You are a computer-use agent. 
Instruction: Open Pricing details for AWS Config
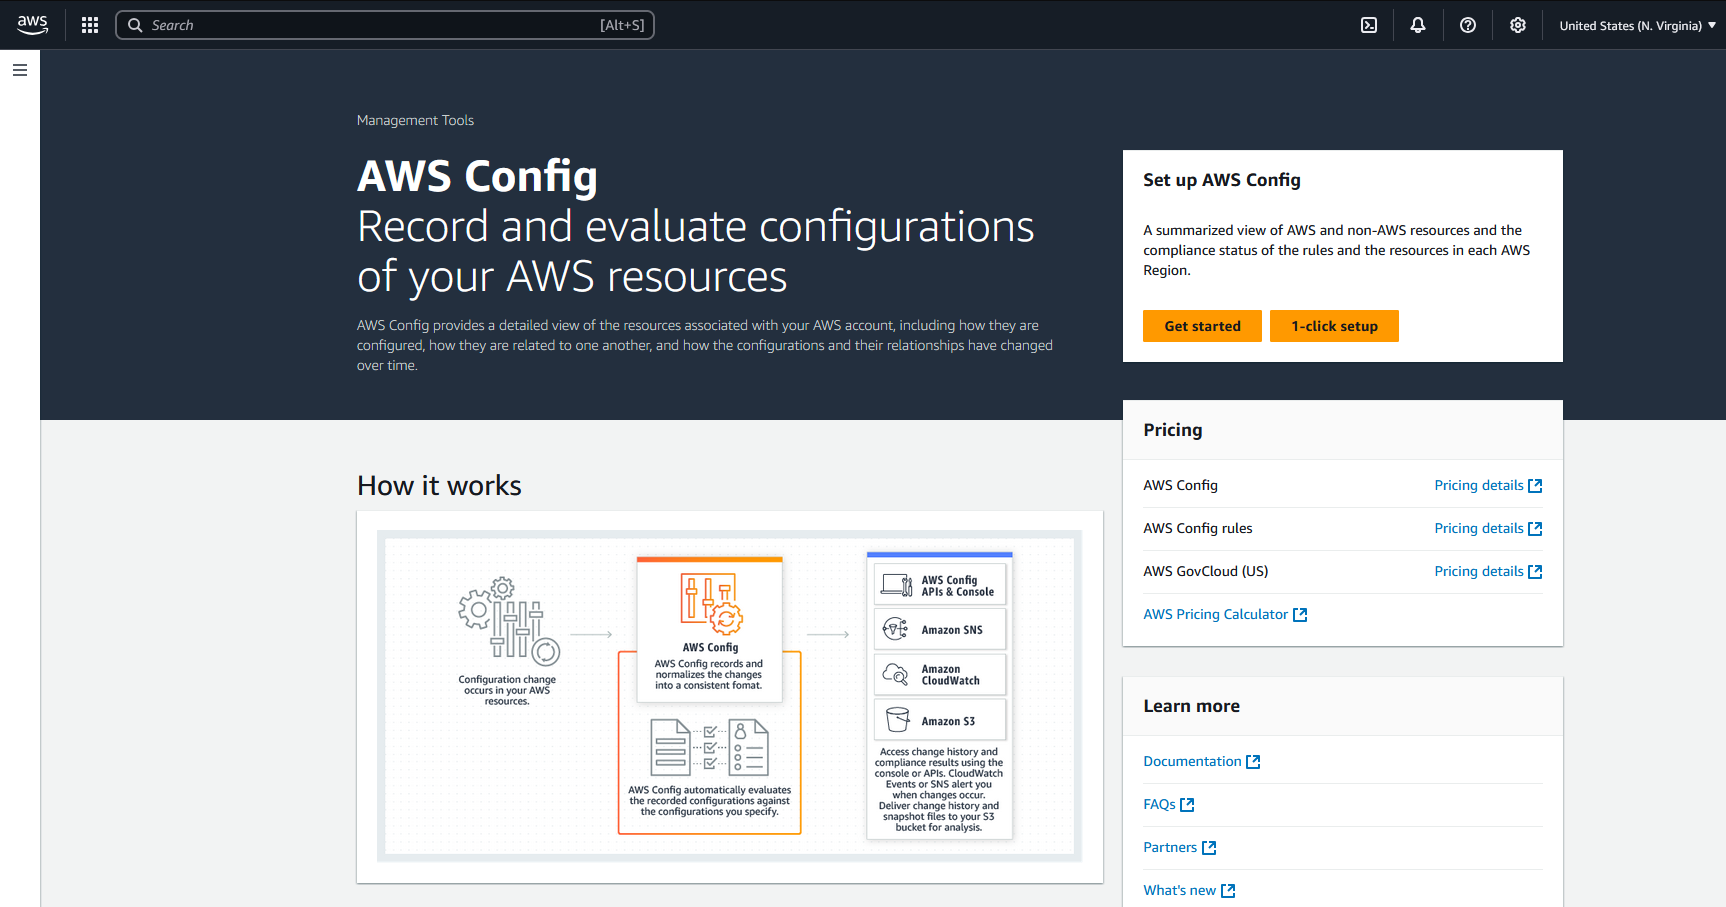coord(1488,485)
